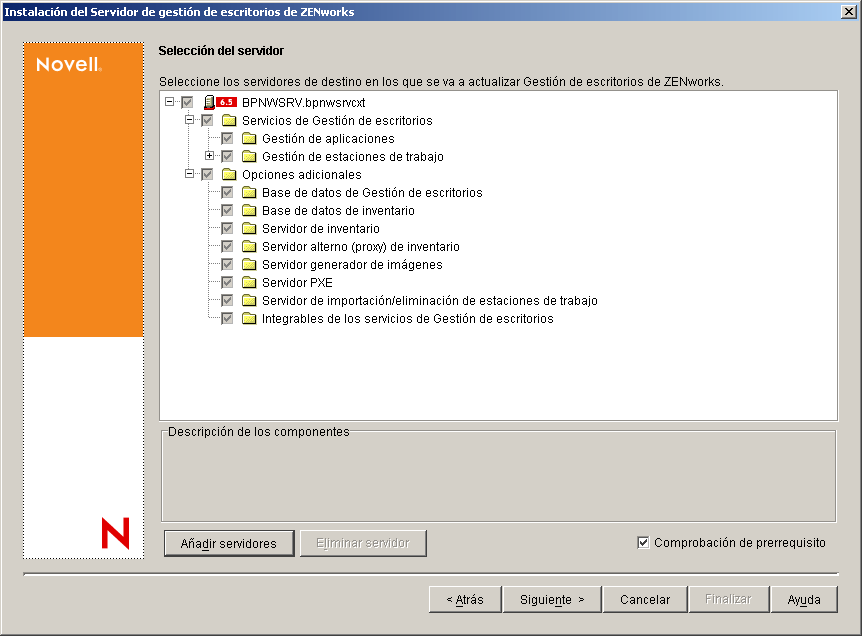Image resolution: width=862 pixels, height=636 pixels.
Task: Click the Añadir servidores button
Action: [x=228, y=542]
